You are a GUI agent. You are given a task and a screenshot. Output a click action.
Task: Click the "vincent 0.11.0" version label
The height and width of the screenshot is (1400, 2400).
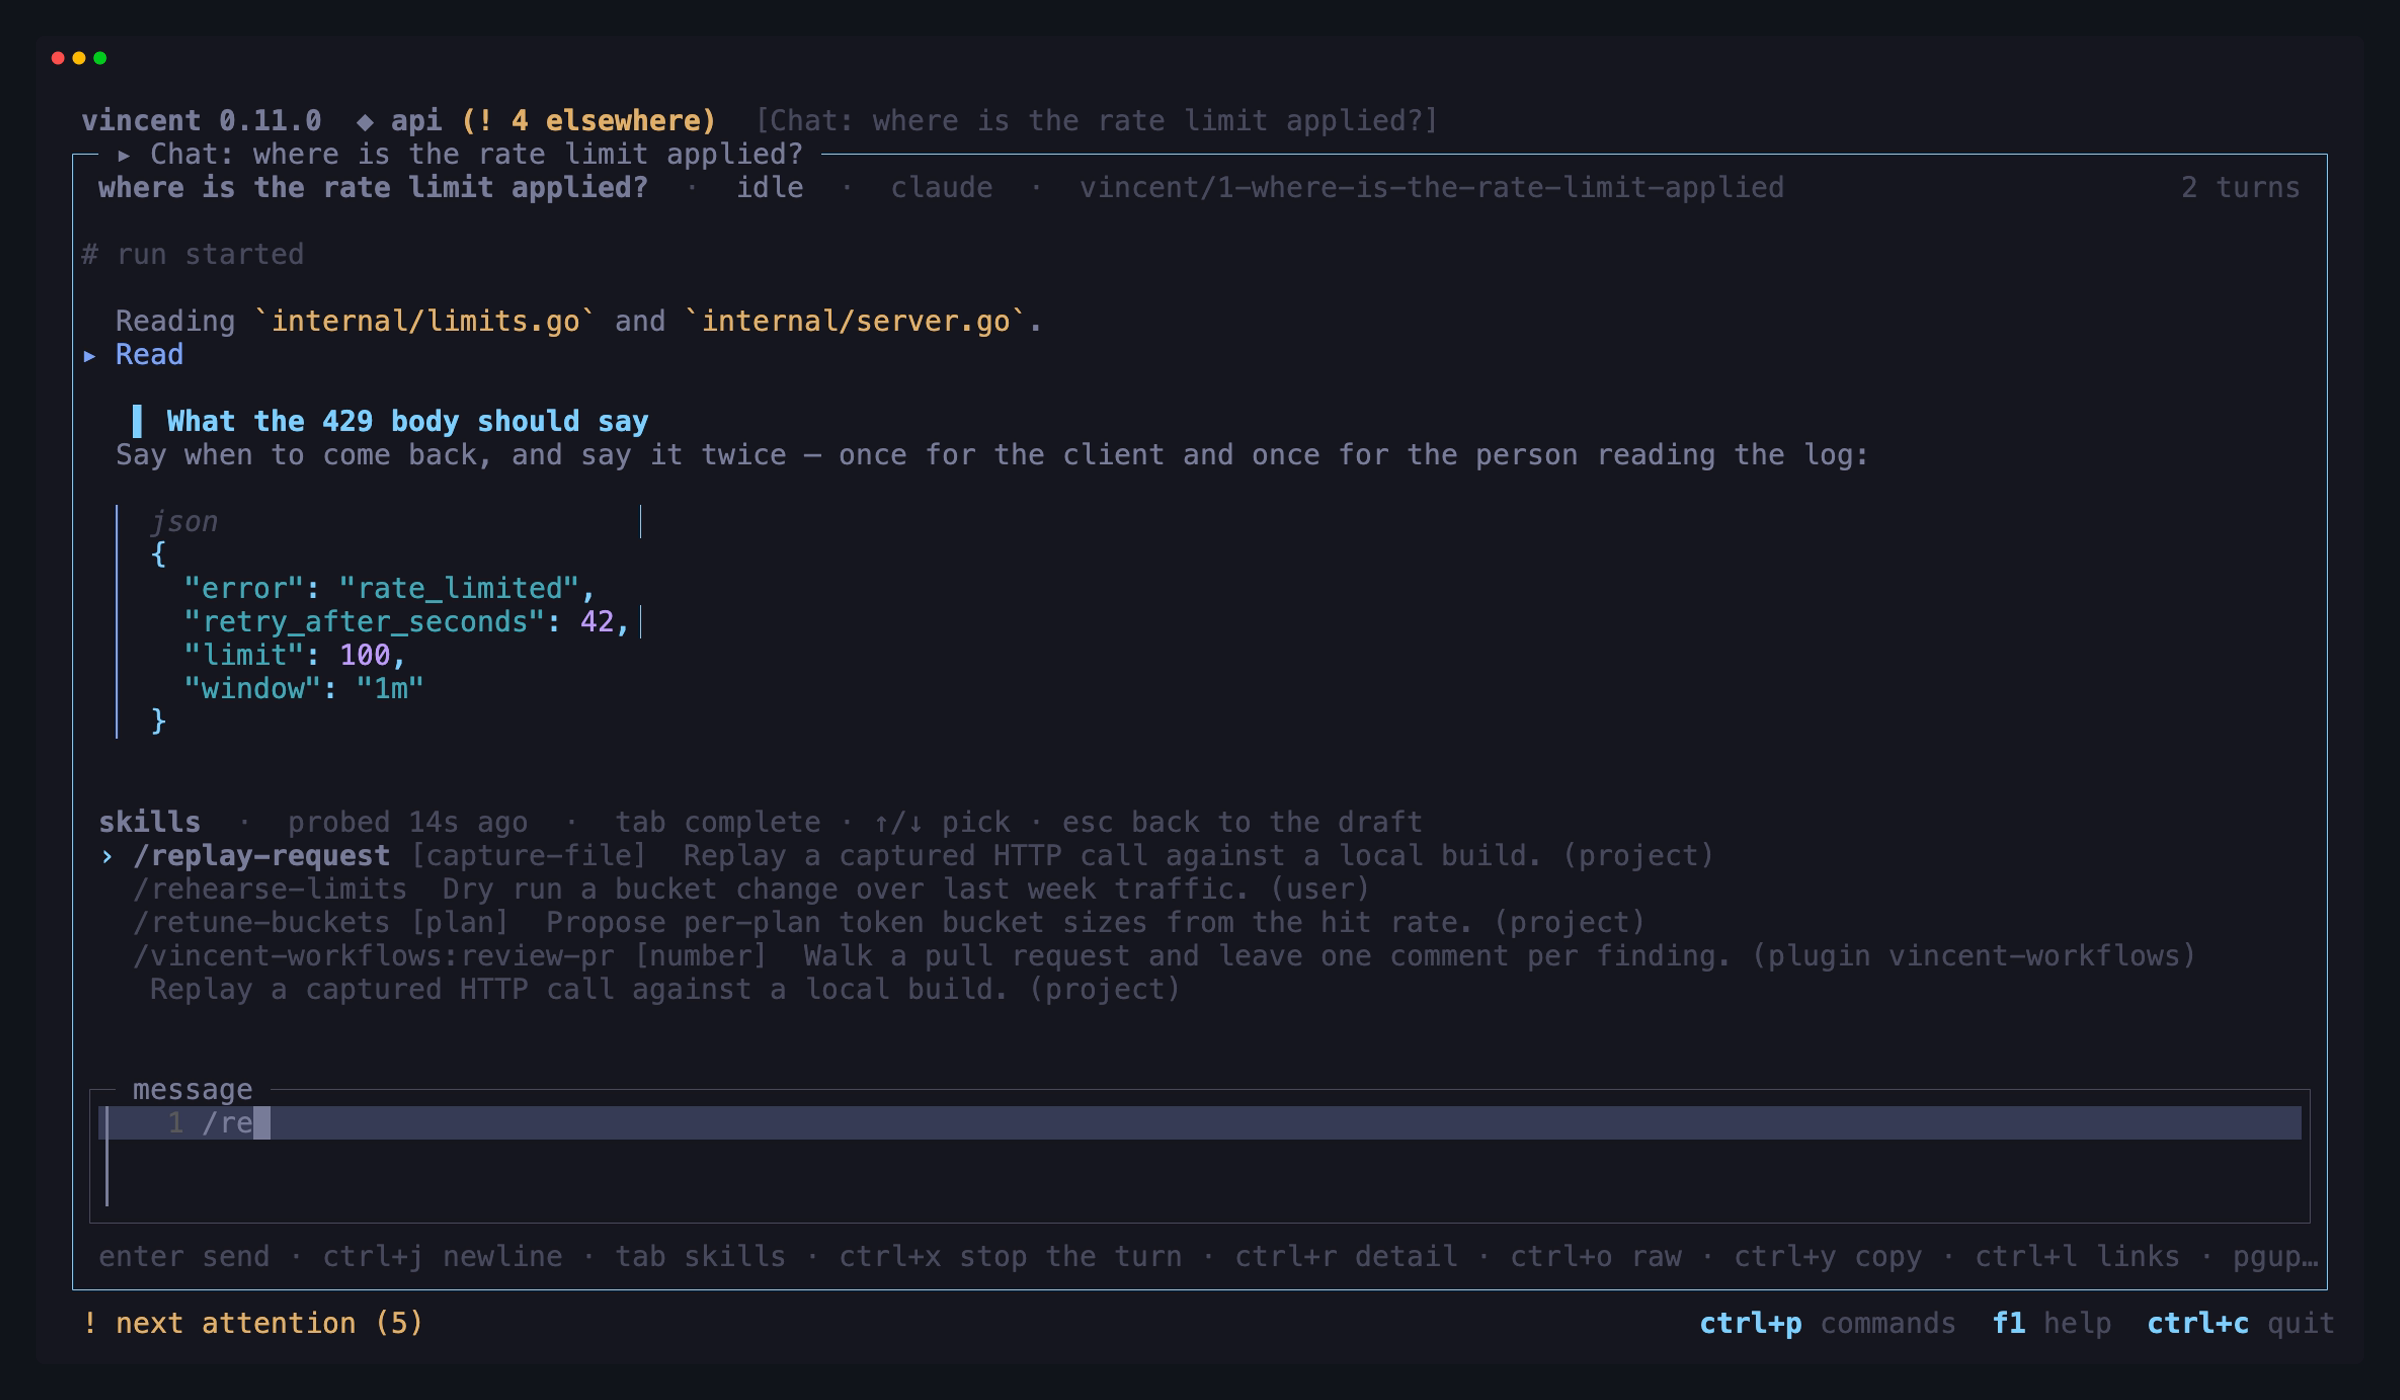click(x=201, y=121)
